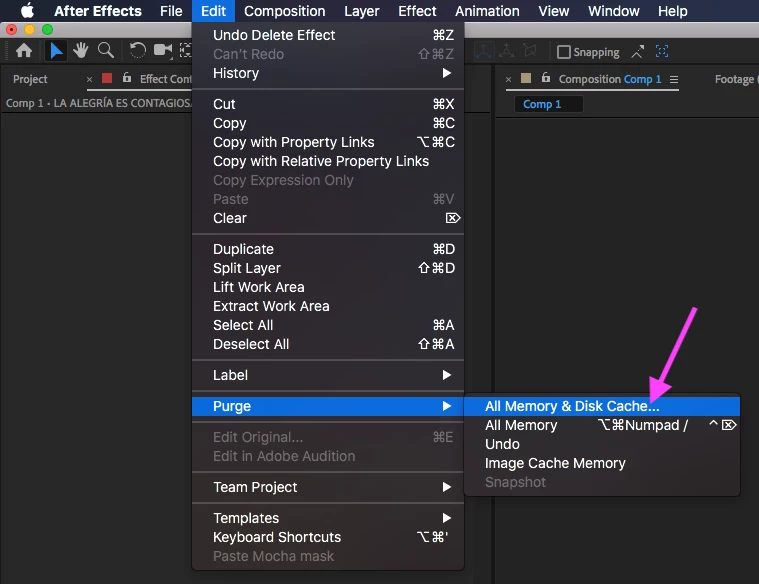Open the Effect menu
The width and height of the screenshot is (759, 584).
[x=417, y=11]
